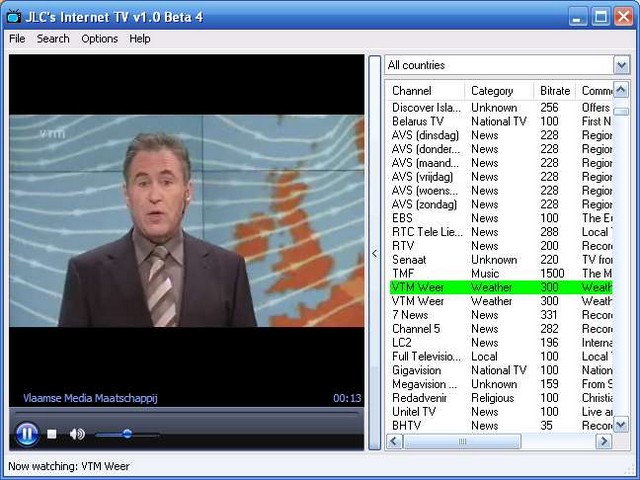The width and height of the screenshot is (640, 480).
Task: Click the Music category cell
Action: 485,273
